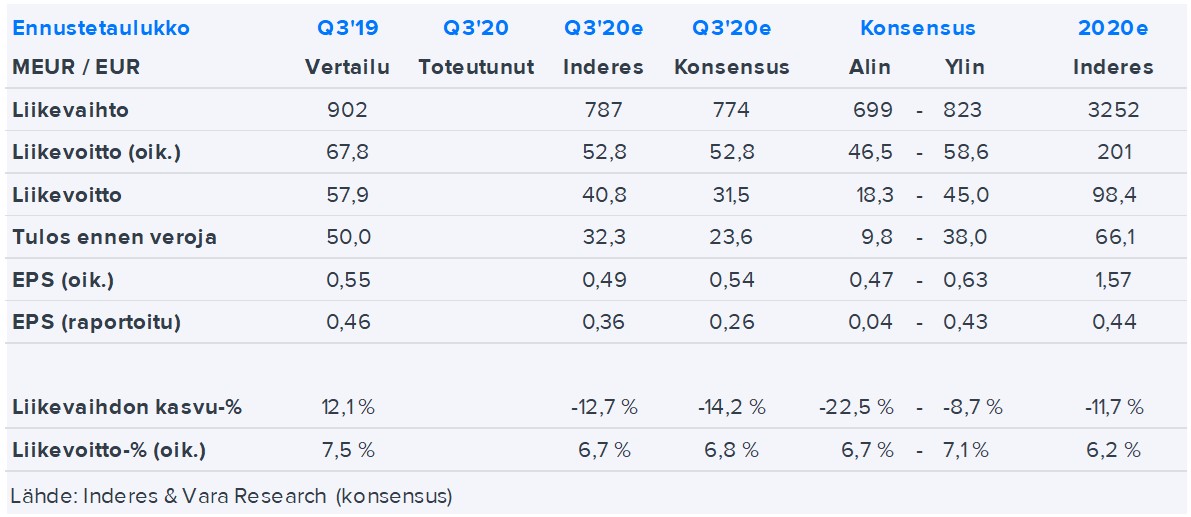Click the Toteutunut column heading
1191x517 pixels.
[x=476, y=68]
